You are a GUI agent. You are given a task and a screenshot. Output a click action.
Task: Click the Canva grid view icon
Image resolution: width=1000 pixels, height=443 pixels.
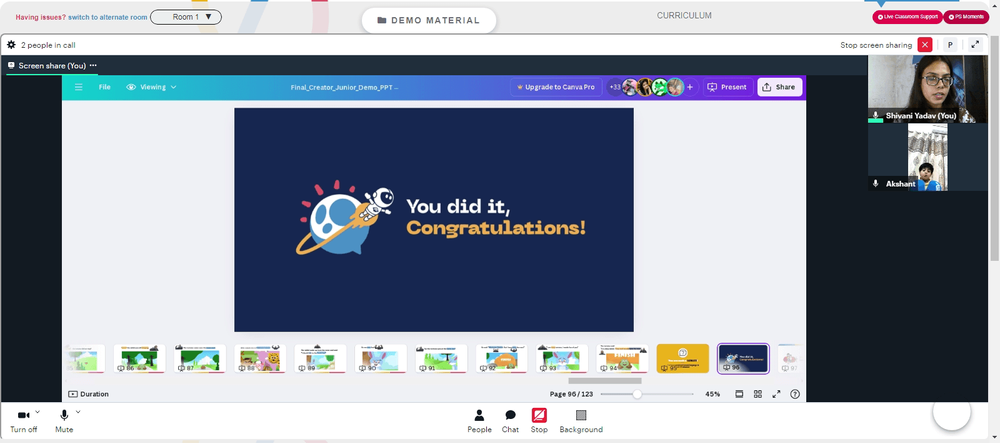tap(758, 394)
